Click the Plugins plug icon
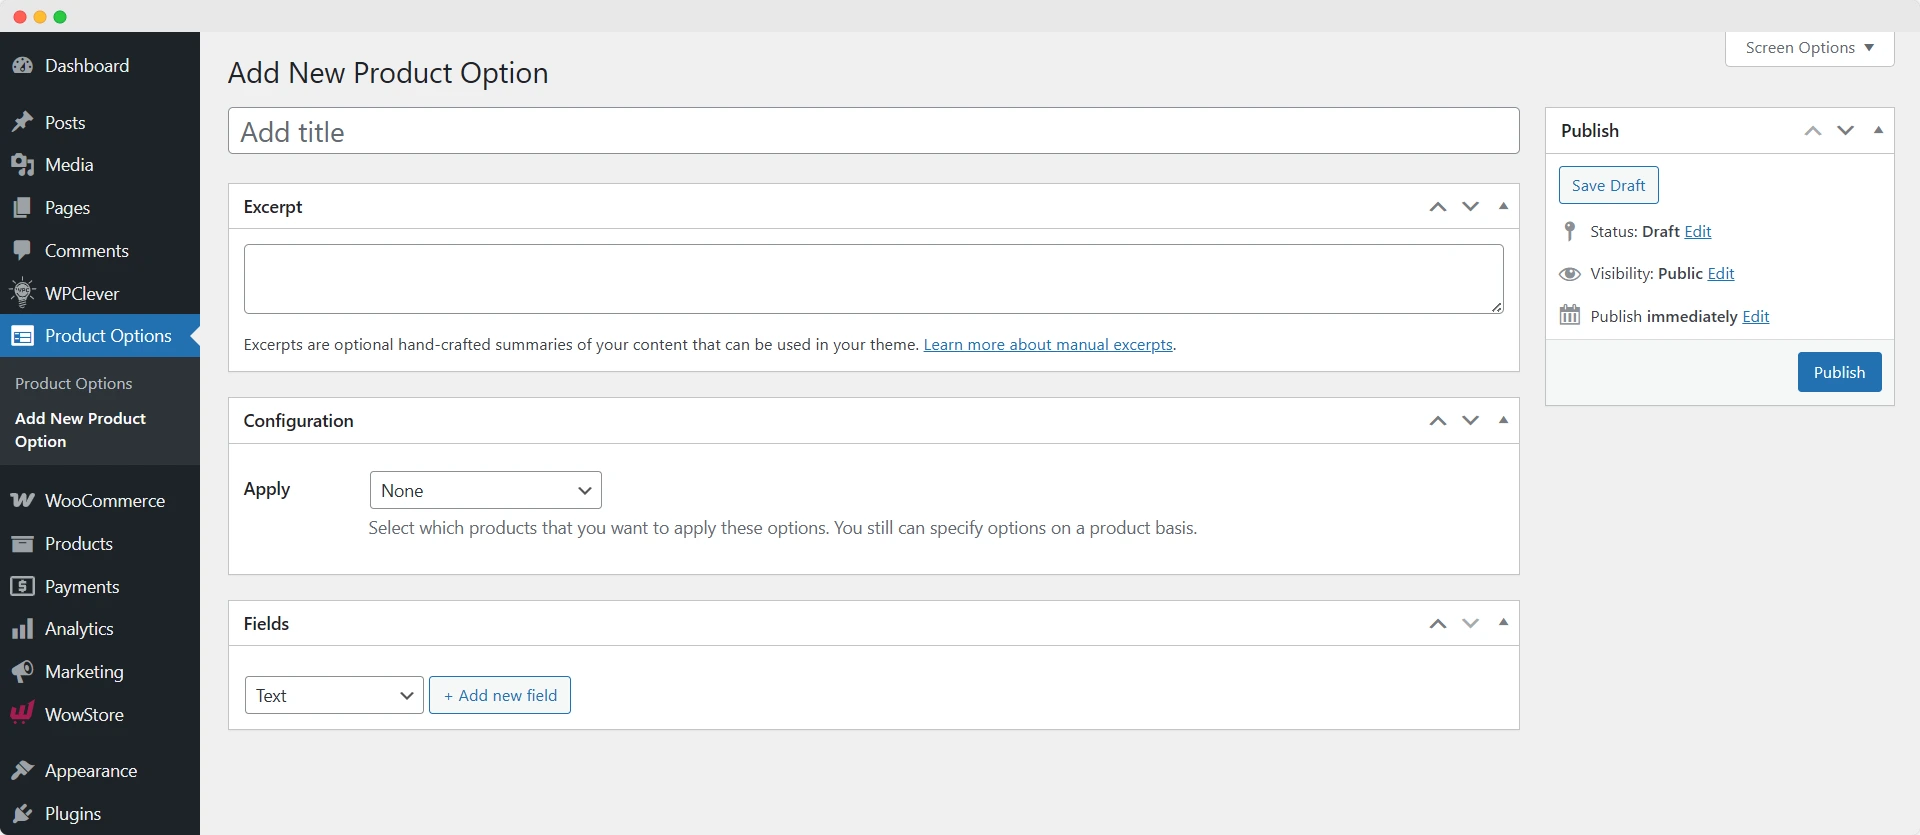 22,814
